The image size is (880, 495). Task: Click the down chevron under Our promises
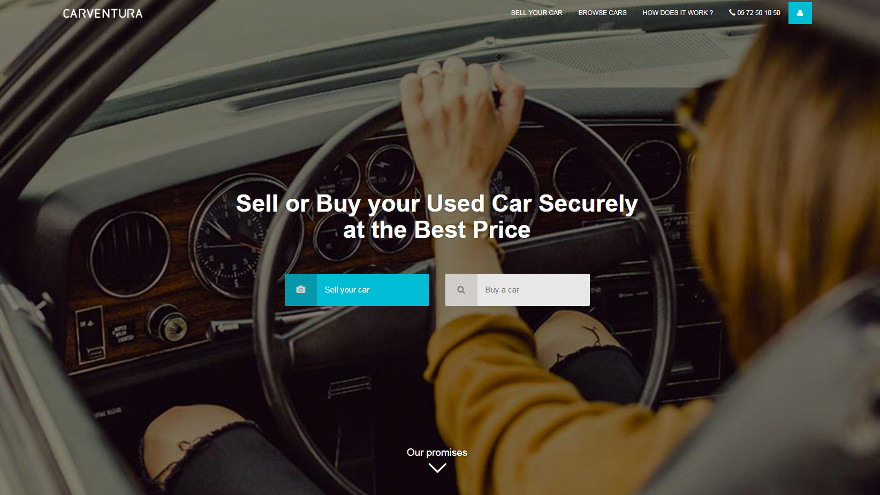(x=437, y=468)
